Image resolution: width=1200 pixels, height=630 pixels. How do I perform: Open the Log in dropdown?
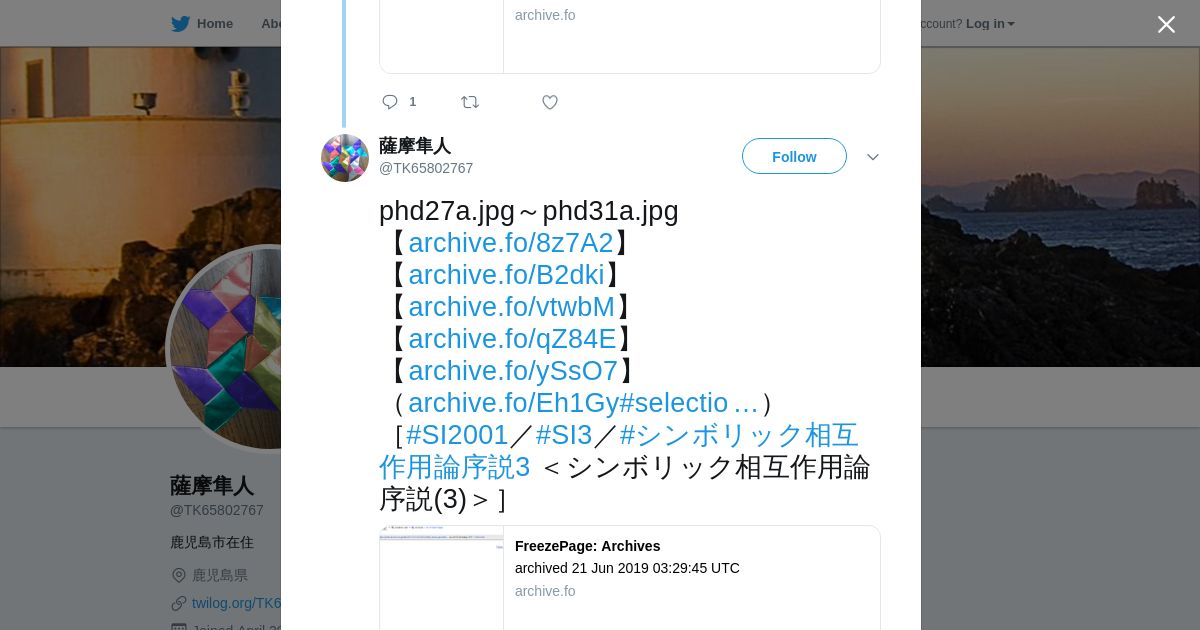pyautogui.click(x=990, y=23)
